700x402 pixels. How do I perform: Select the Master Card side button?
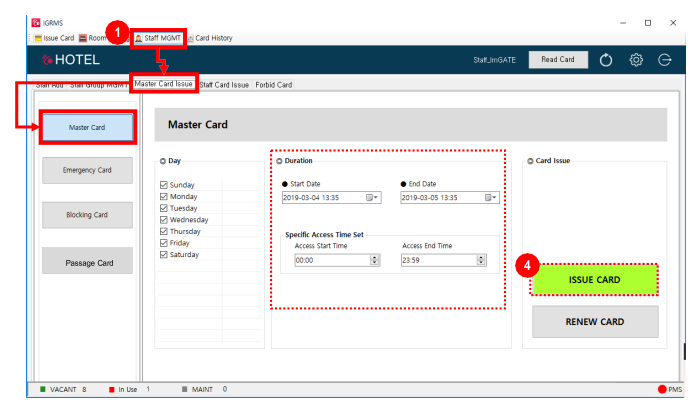click(x=88, y=127)
